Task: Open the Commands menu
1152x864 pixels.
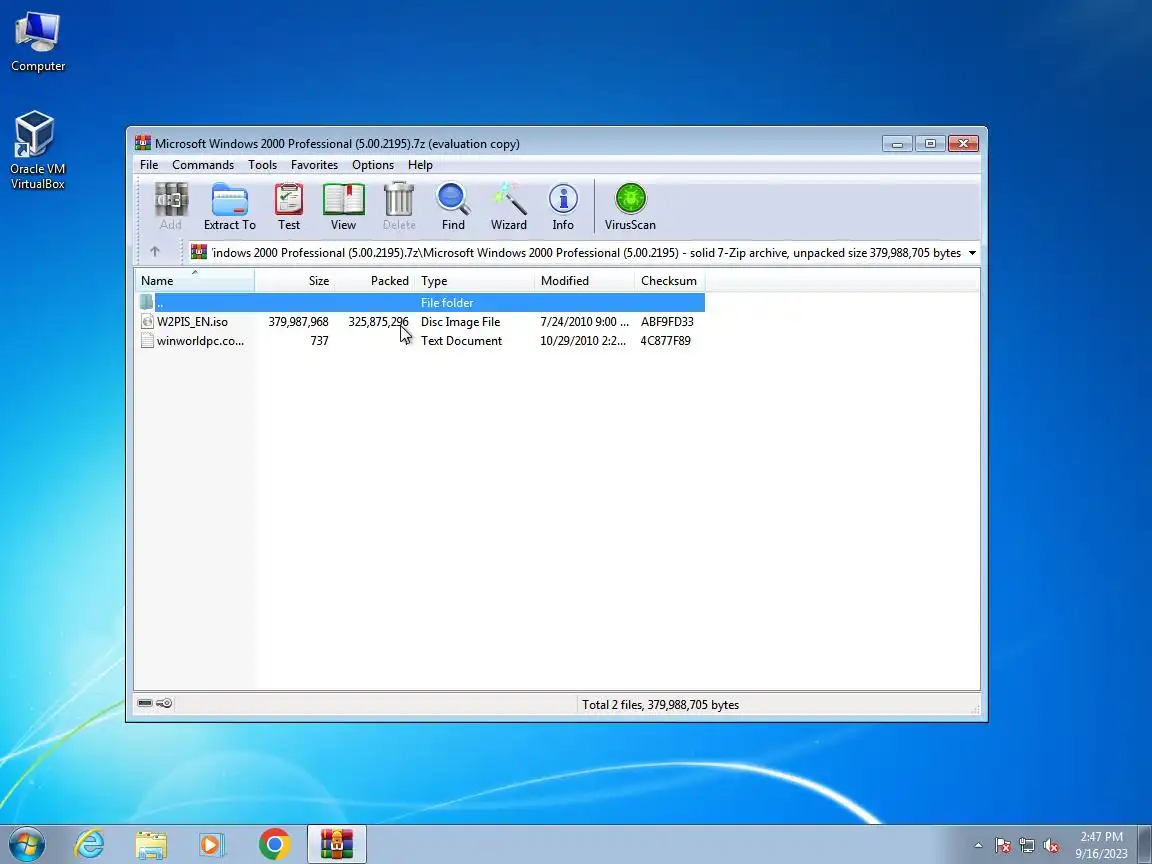Action: coord(203,165)
